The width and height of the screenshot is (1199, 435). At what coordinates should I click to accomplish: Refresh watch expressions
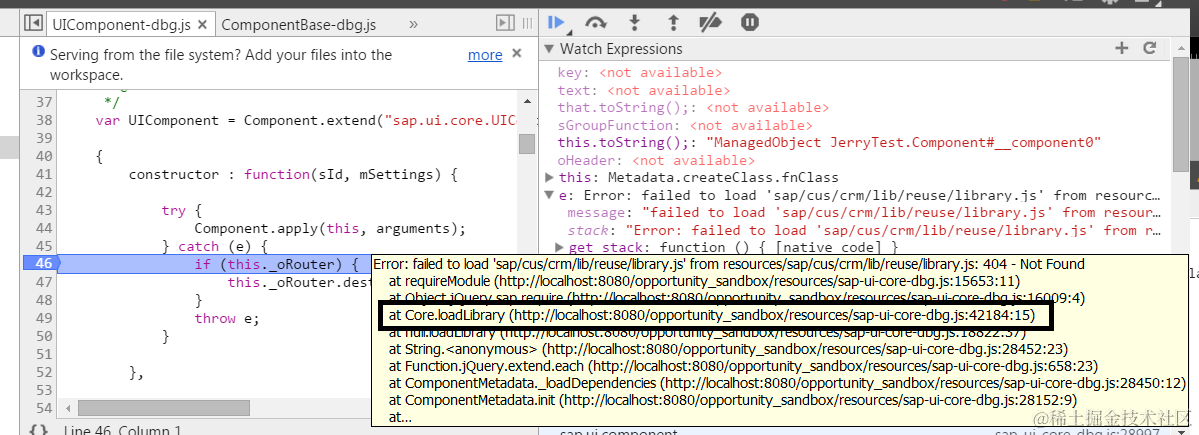click(1149, 48)
